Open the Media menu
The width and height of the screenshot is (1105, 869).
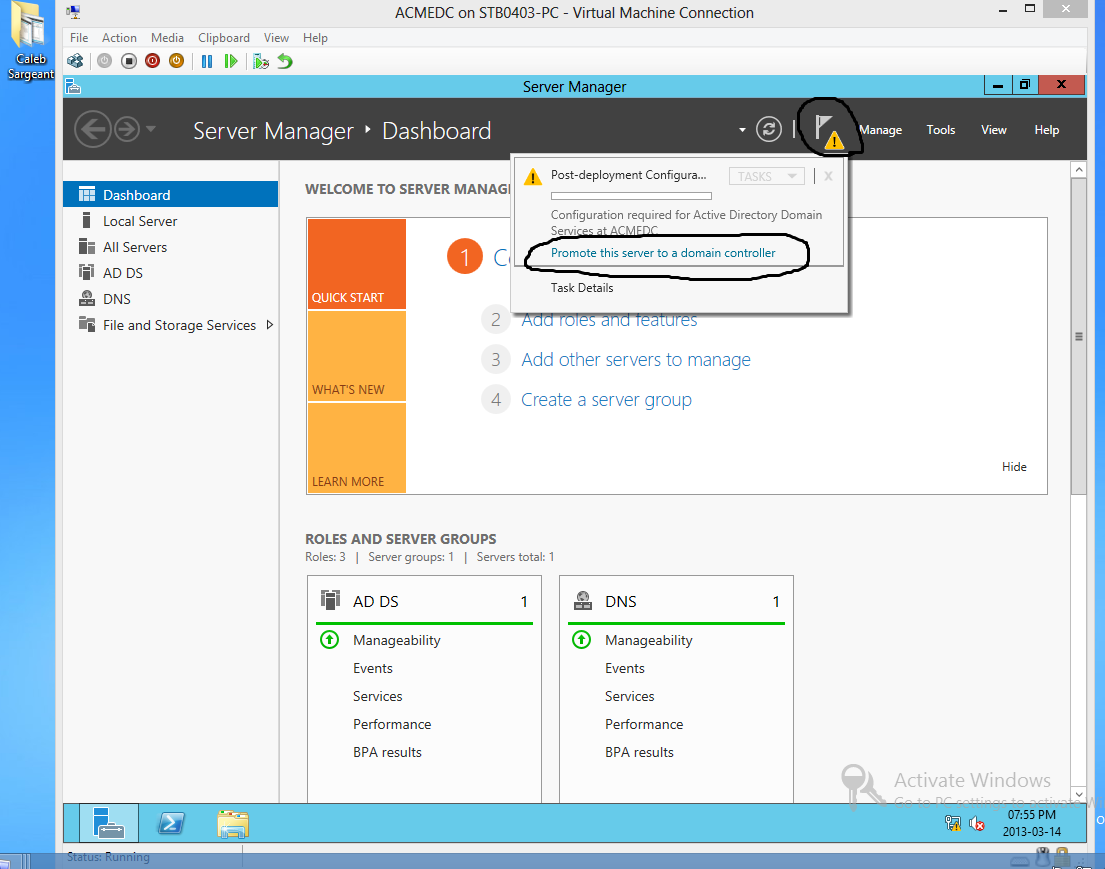coord(167,37)
